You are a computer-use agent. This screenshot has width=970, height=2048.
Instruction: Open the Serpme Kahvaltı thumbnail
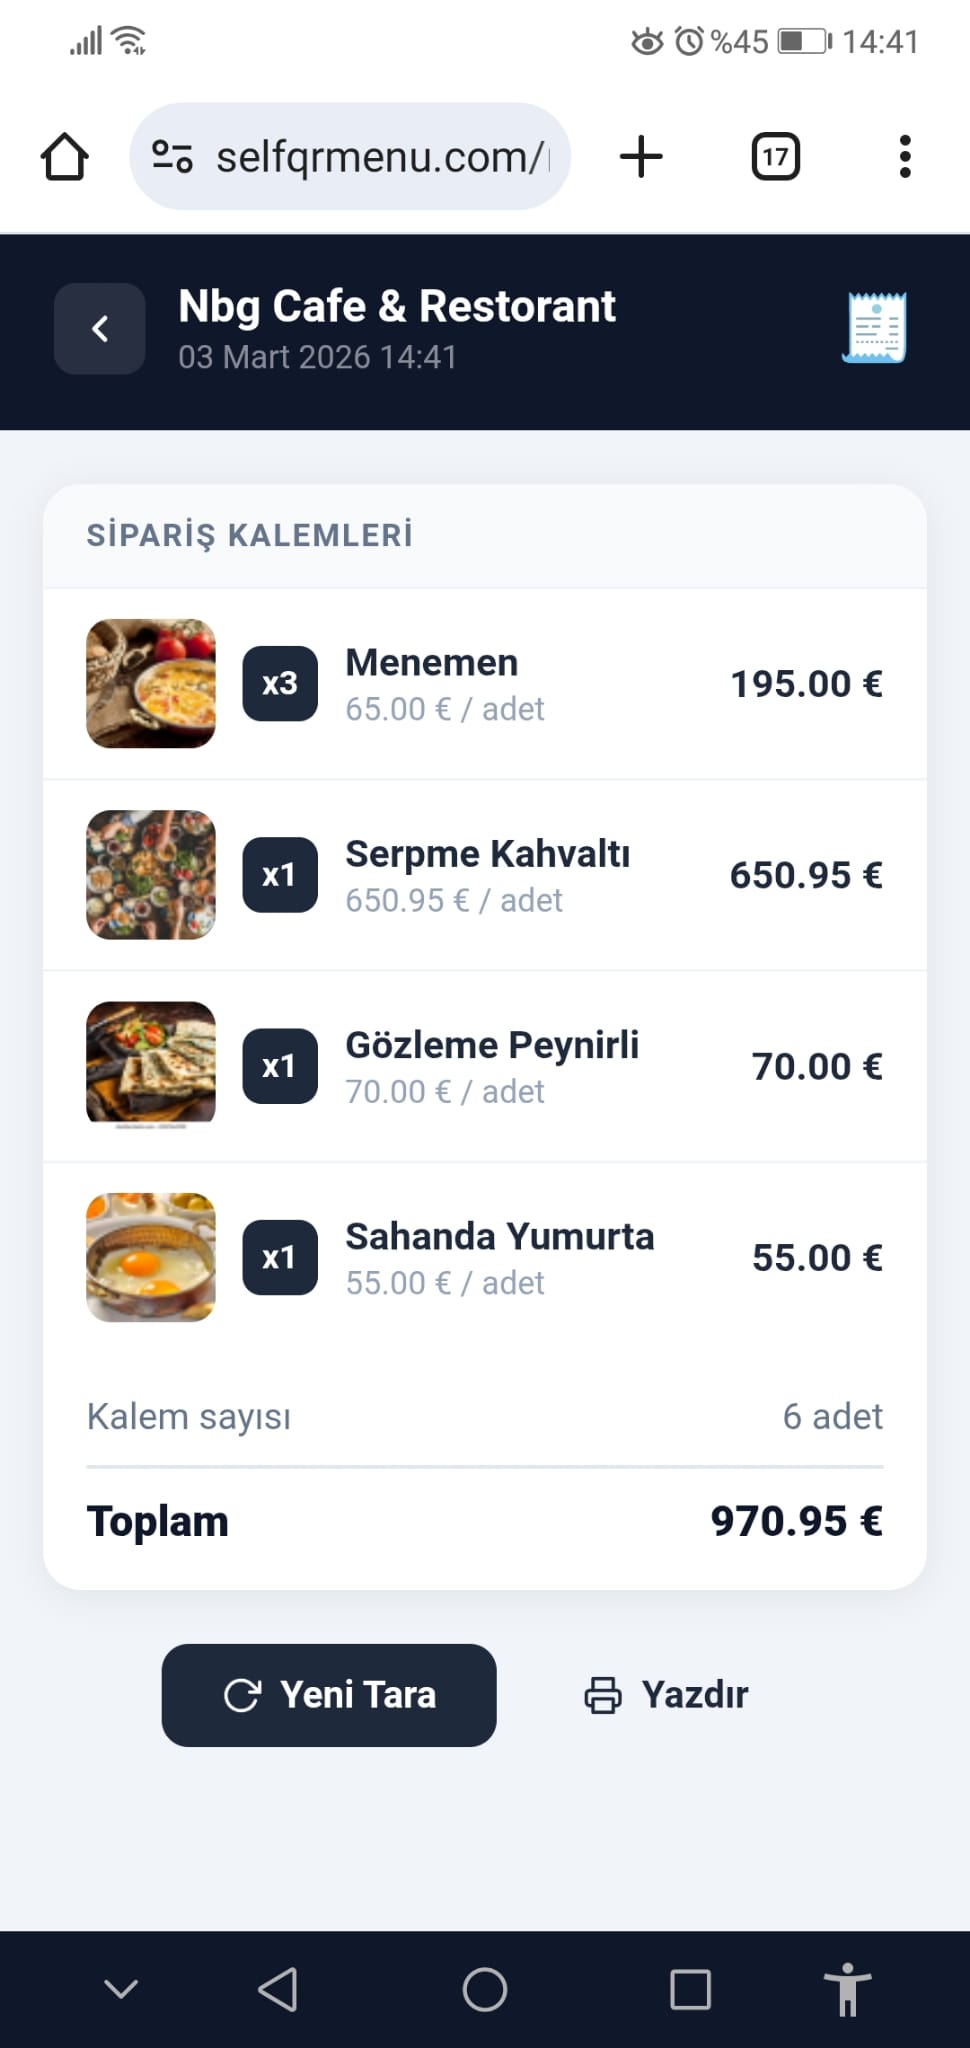(151, 875)
